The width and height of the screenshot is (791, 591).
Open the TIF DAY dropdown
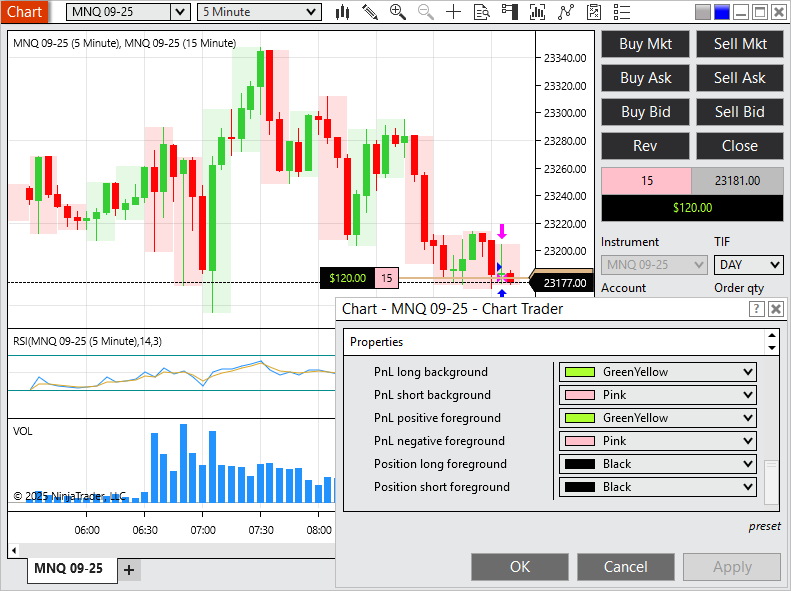748,265
